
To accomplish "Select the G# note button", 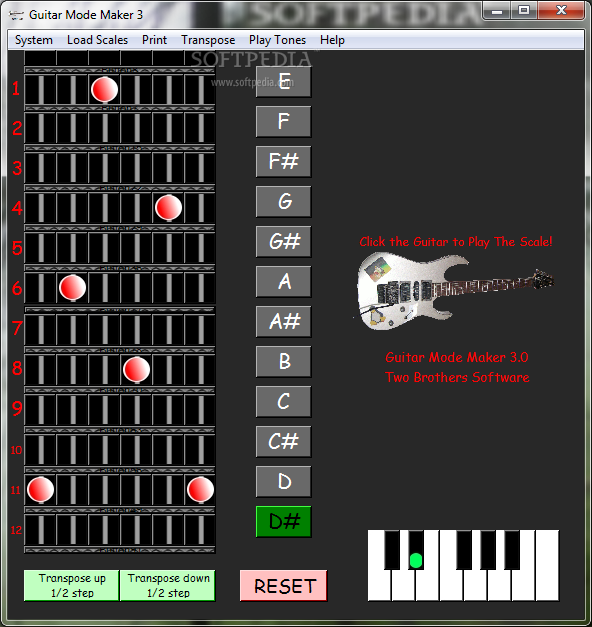I will [284, 242].
